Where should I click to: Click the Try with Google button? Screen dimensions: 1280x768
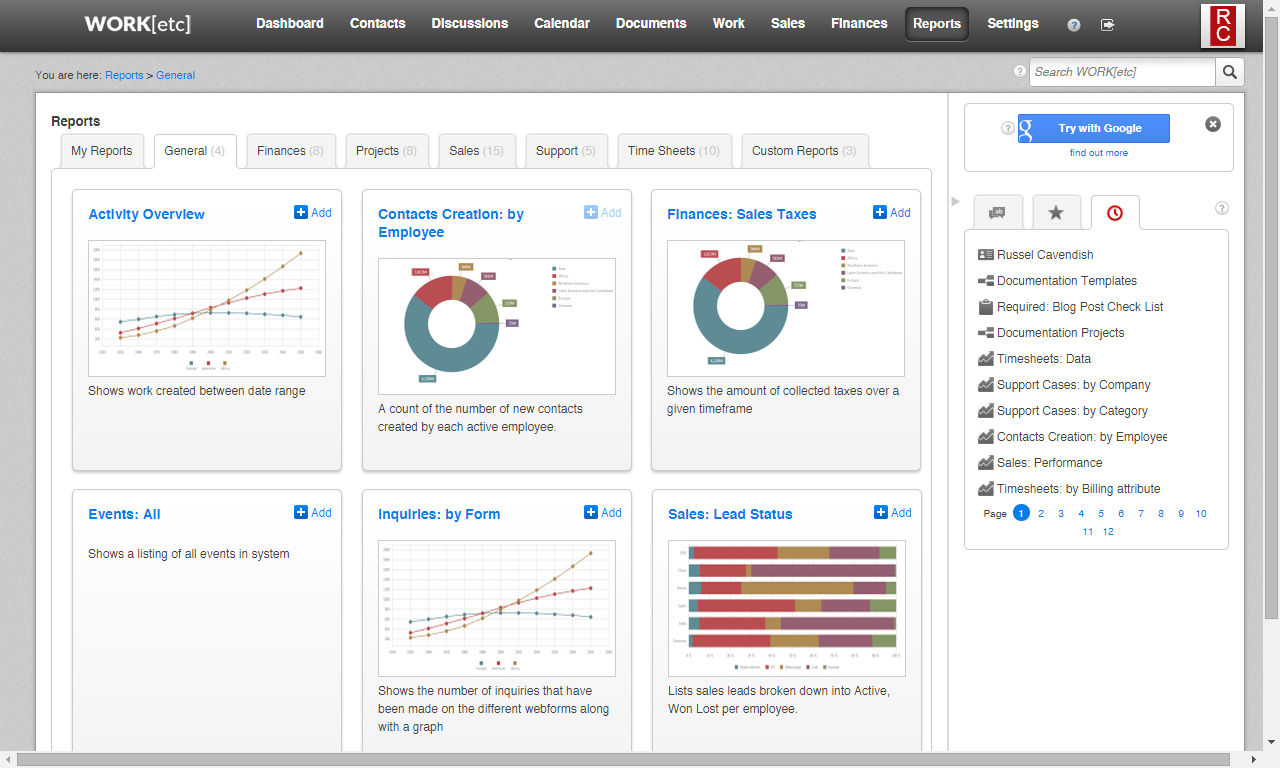pyautogui.click(x=1093, y=128)
